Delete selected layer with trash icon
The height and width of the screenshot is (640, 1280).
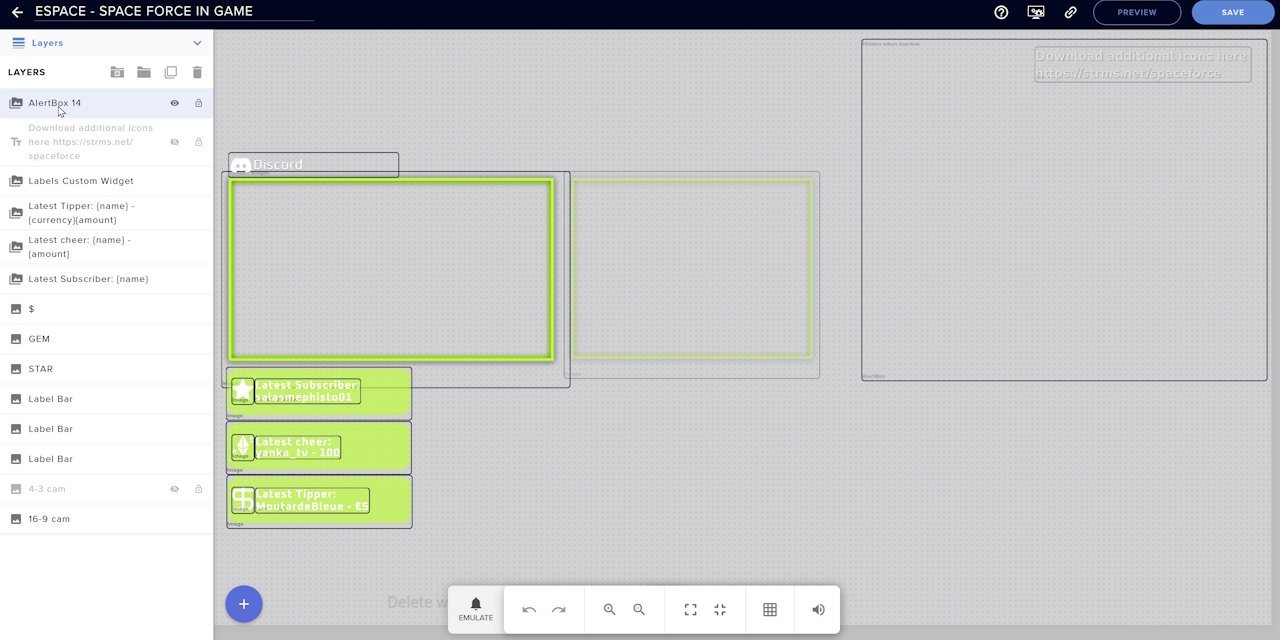(x=197, y=72)
